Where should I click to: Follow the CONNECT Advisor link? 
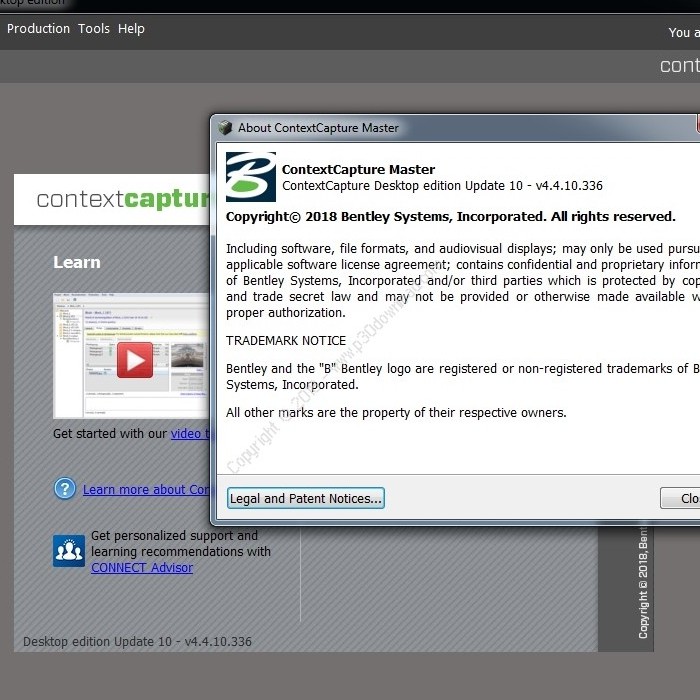pos(142,567)
